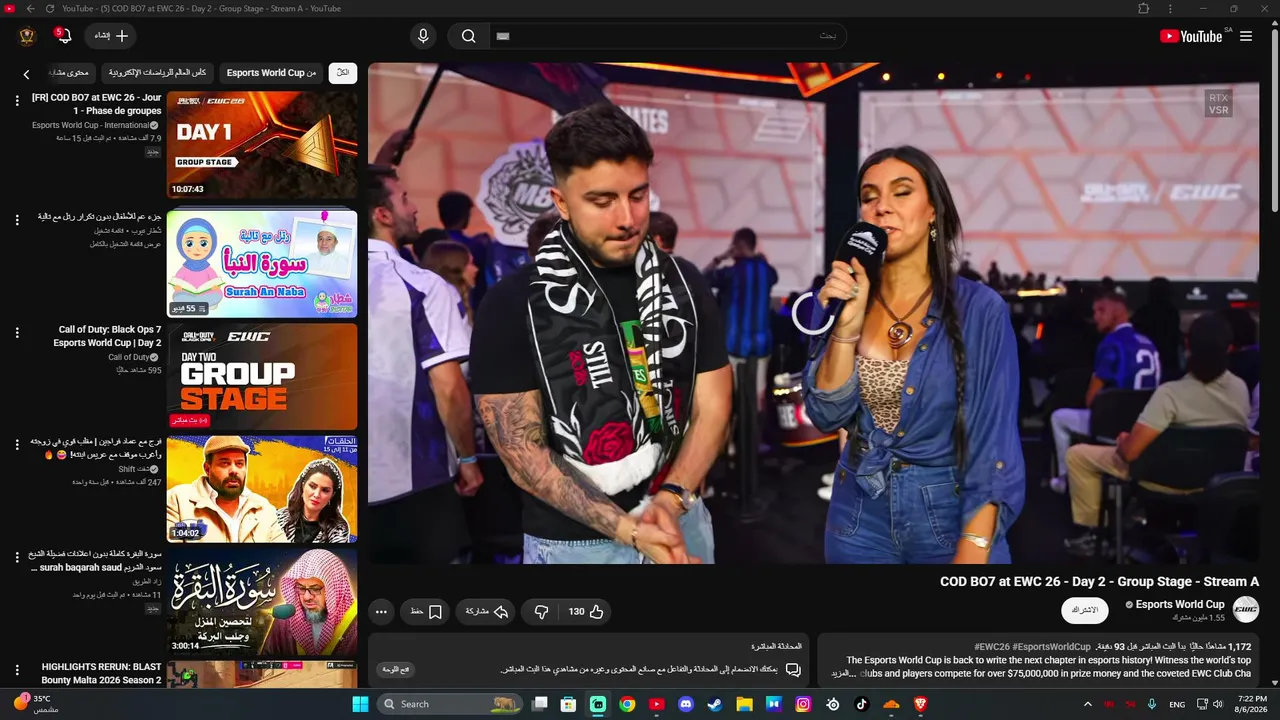Open the account avatar menu
This screenshot has width=1280, height=720.
(27, 36)
